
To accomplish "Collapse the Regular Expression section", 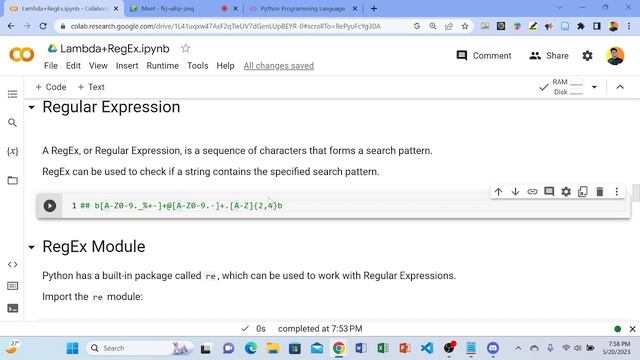I will tap(31, 107).
